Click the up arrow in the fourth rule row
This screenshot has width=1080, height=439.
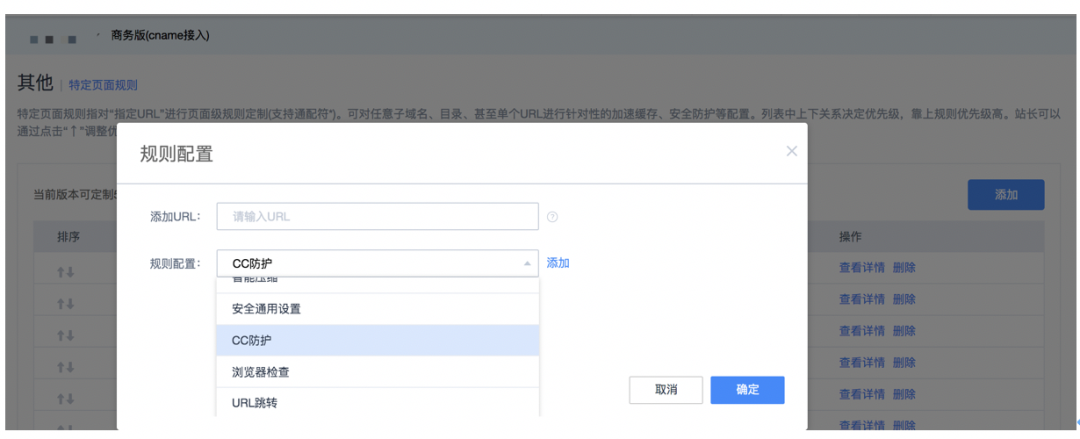click(x=61, y=367)
